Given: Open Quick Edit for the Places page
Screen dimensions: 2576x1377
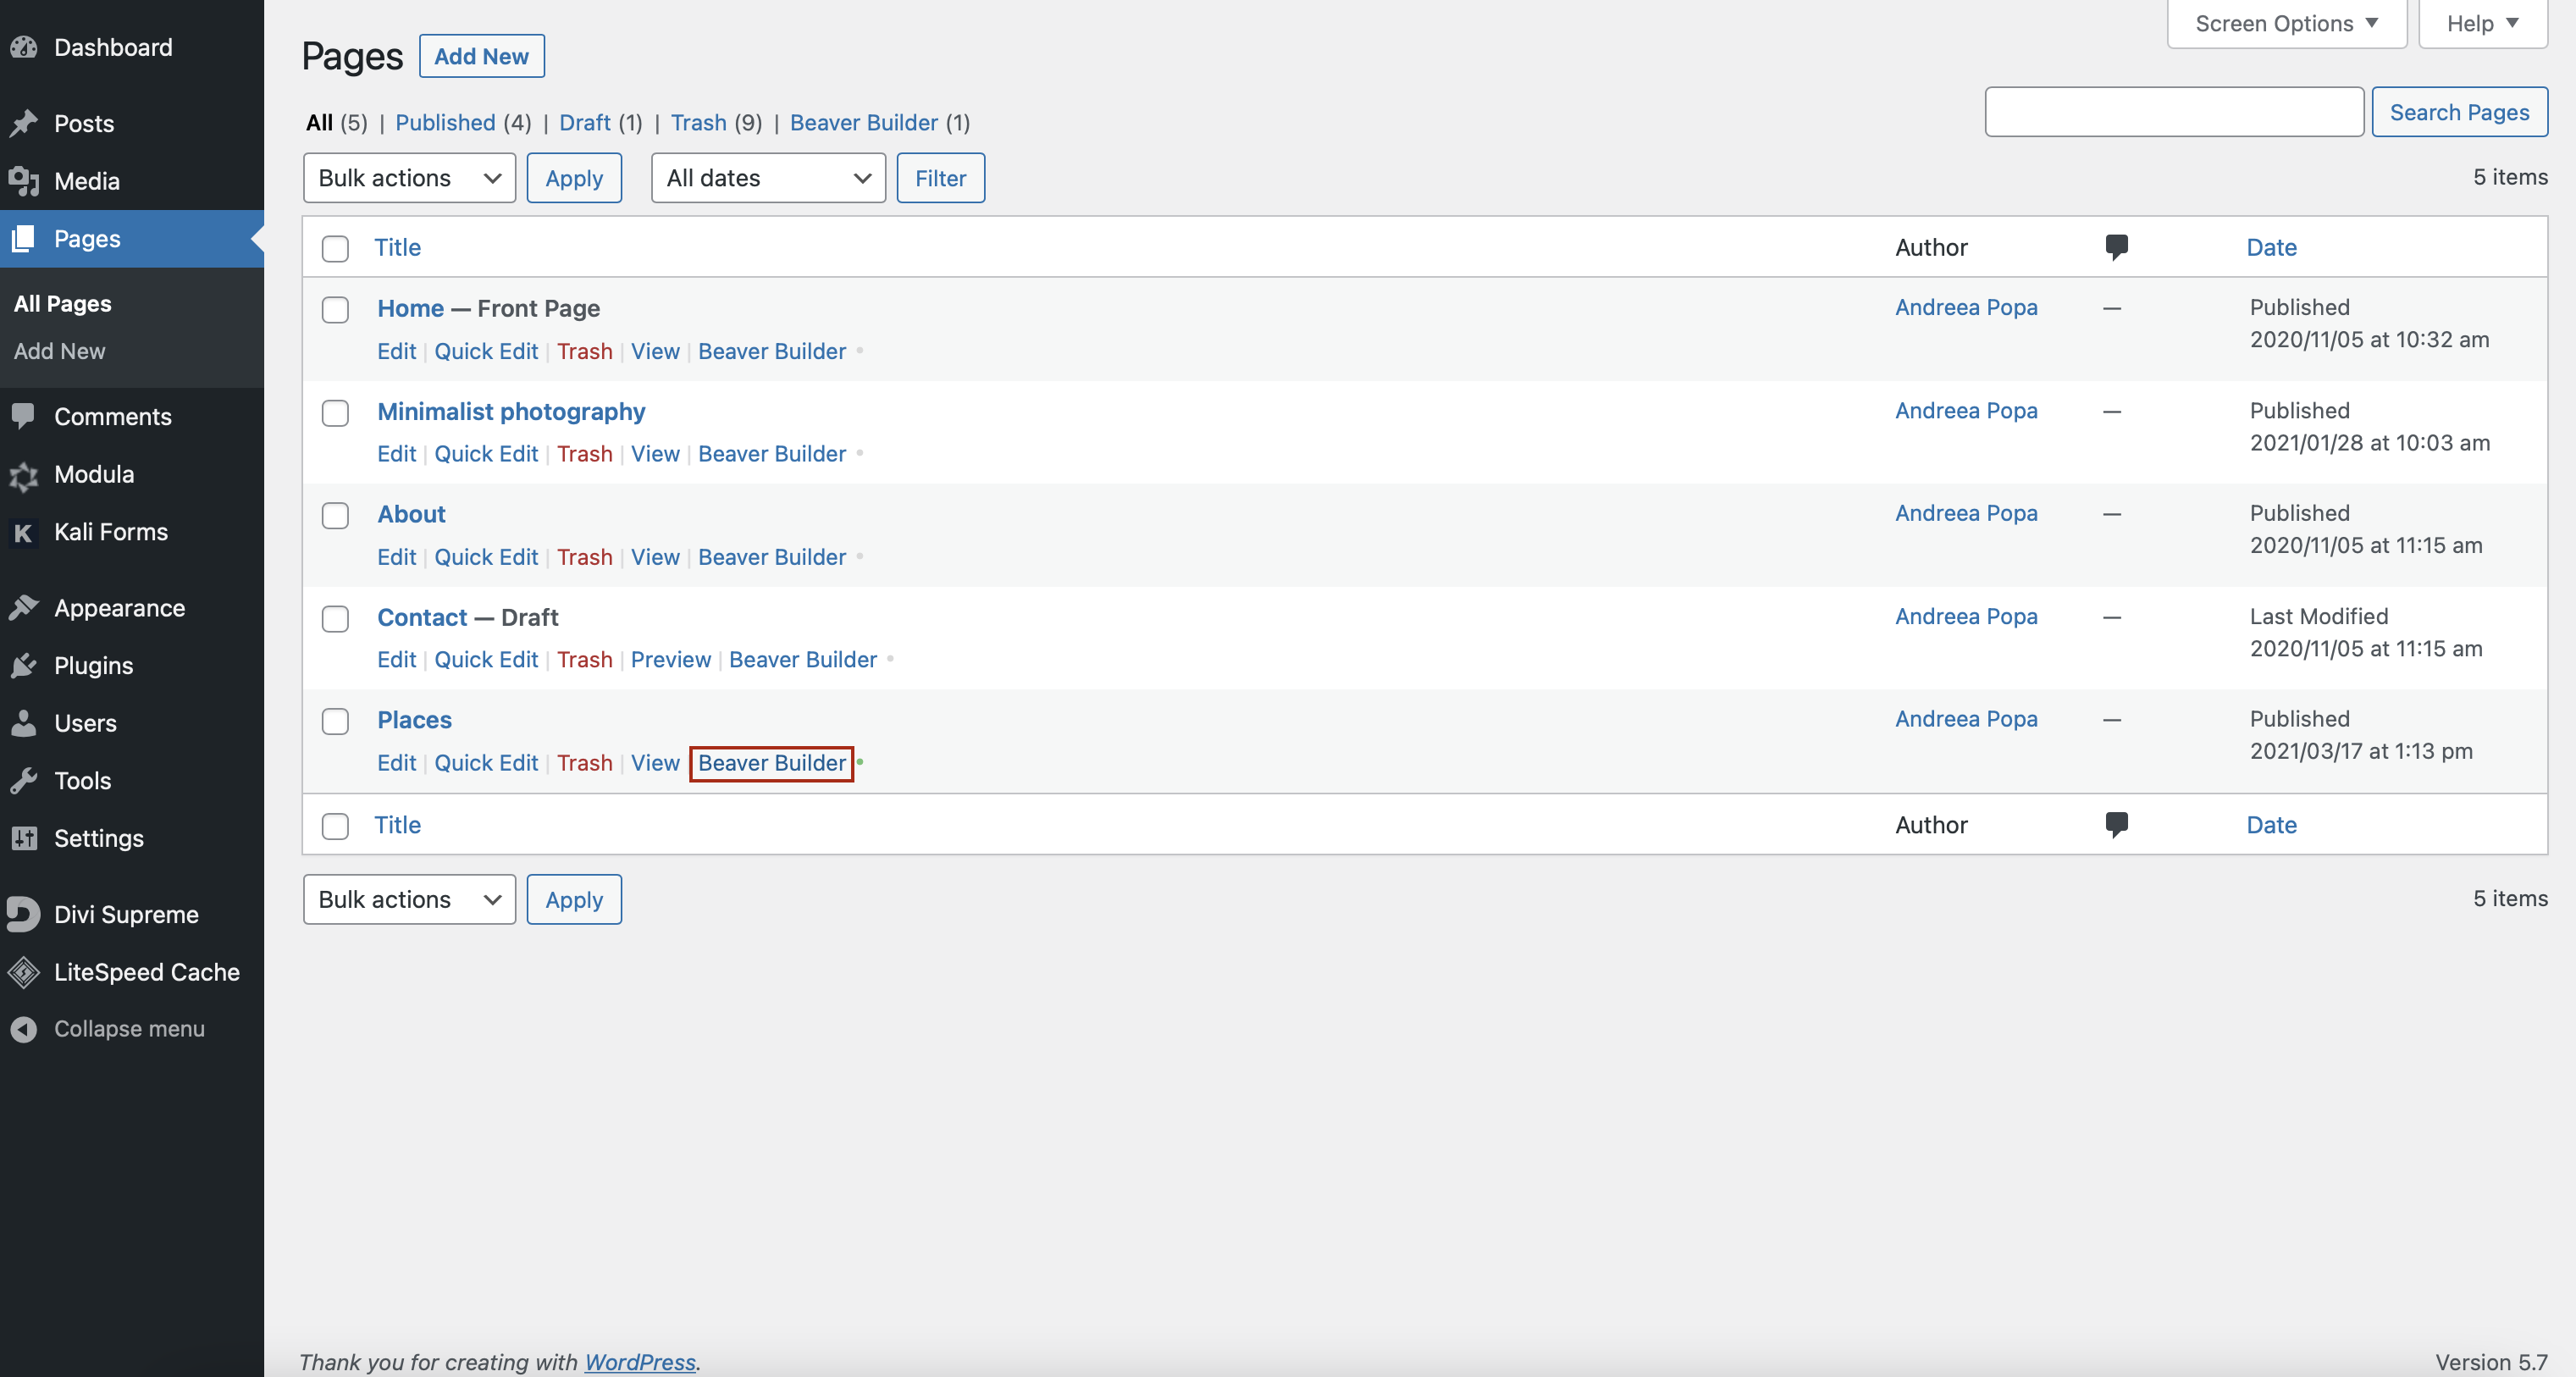Looking at the screenshot, I should pos(486,763).
